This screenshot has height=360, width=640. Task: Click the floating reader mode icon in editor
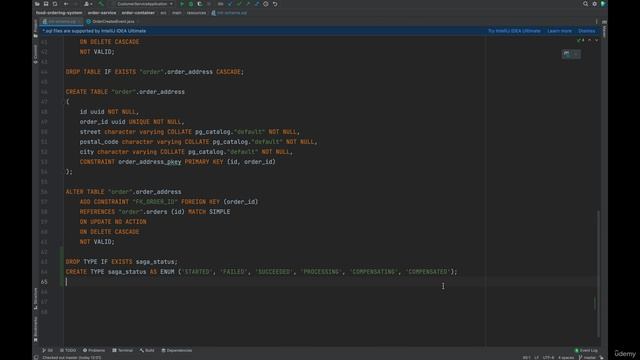click(567, 54)
